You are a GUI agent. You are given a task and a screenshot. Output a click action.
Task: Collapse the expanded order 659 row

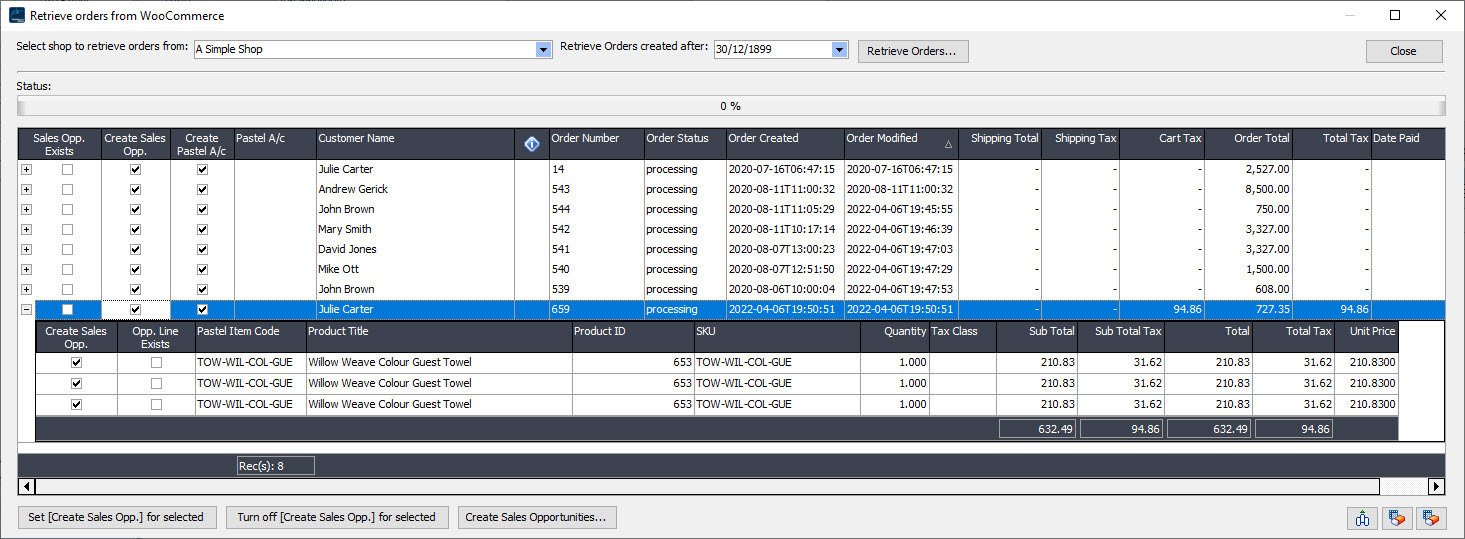[x=26, y=310]
